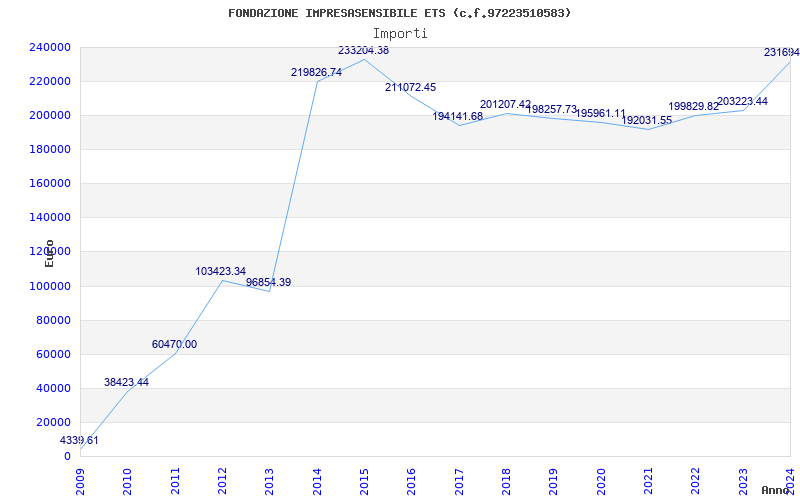Click data label 103423.34
The height and width of the screenshot is (500, 800).
click(221, 271)
